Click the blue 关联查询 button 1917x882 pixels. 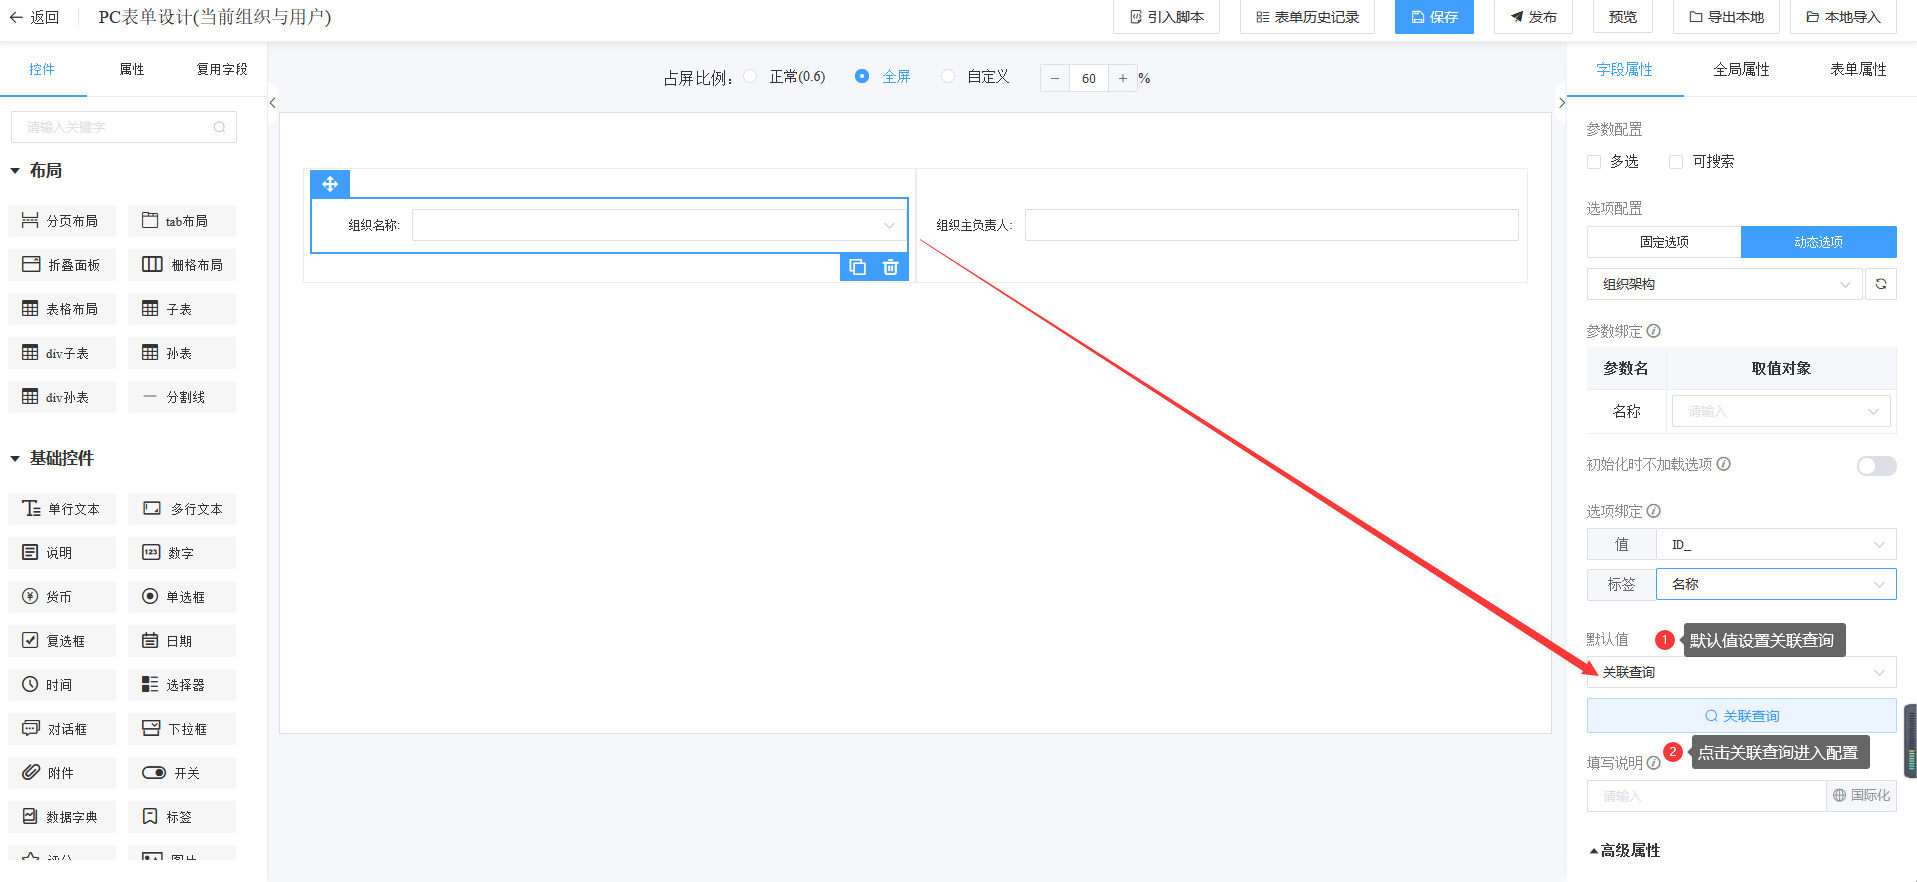(1741, 716)
